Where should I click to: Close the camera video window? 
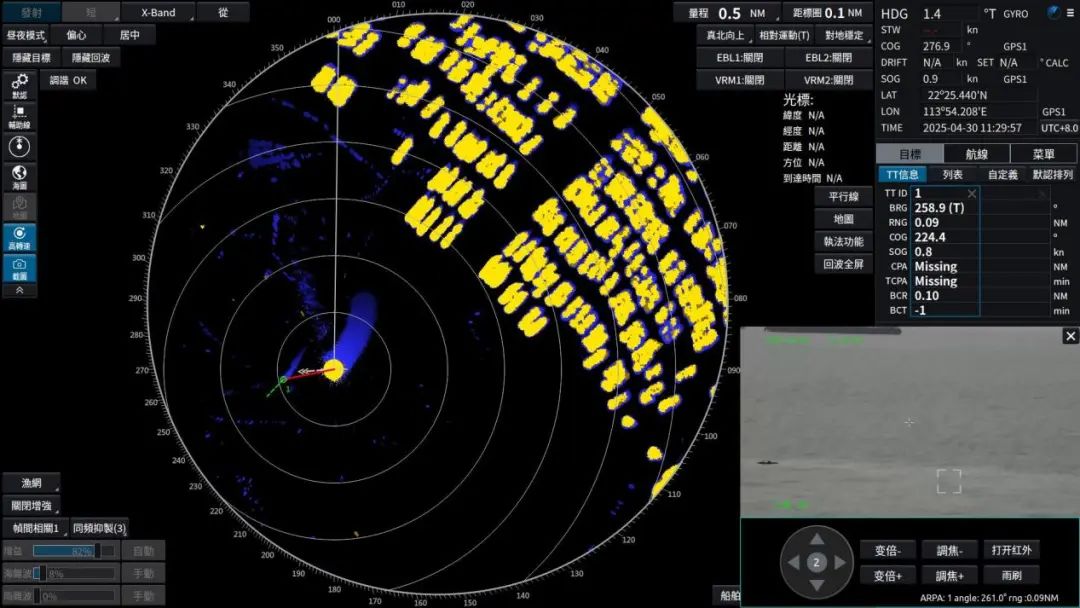pos(1070,336)
